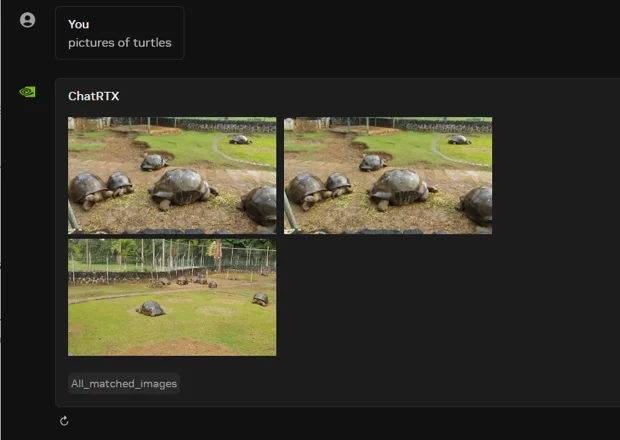Open the bottom grassy enclosure image
The height and width of the screenshot is (440, 620).
172,297
